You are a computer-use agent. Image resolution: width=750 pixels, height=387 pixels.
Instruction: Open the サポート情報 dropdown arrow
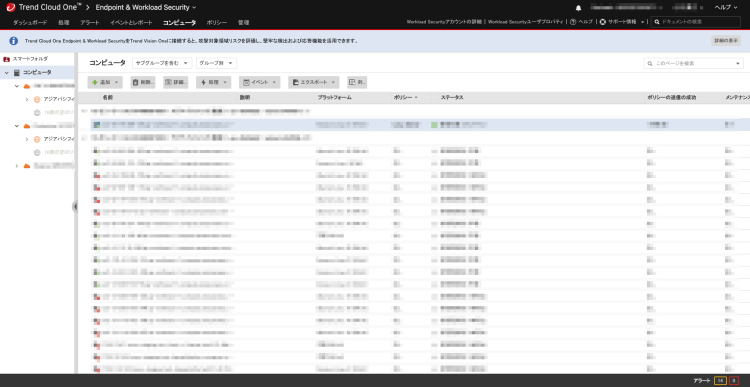pos(642,22)
